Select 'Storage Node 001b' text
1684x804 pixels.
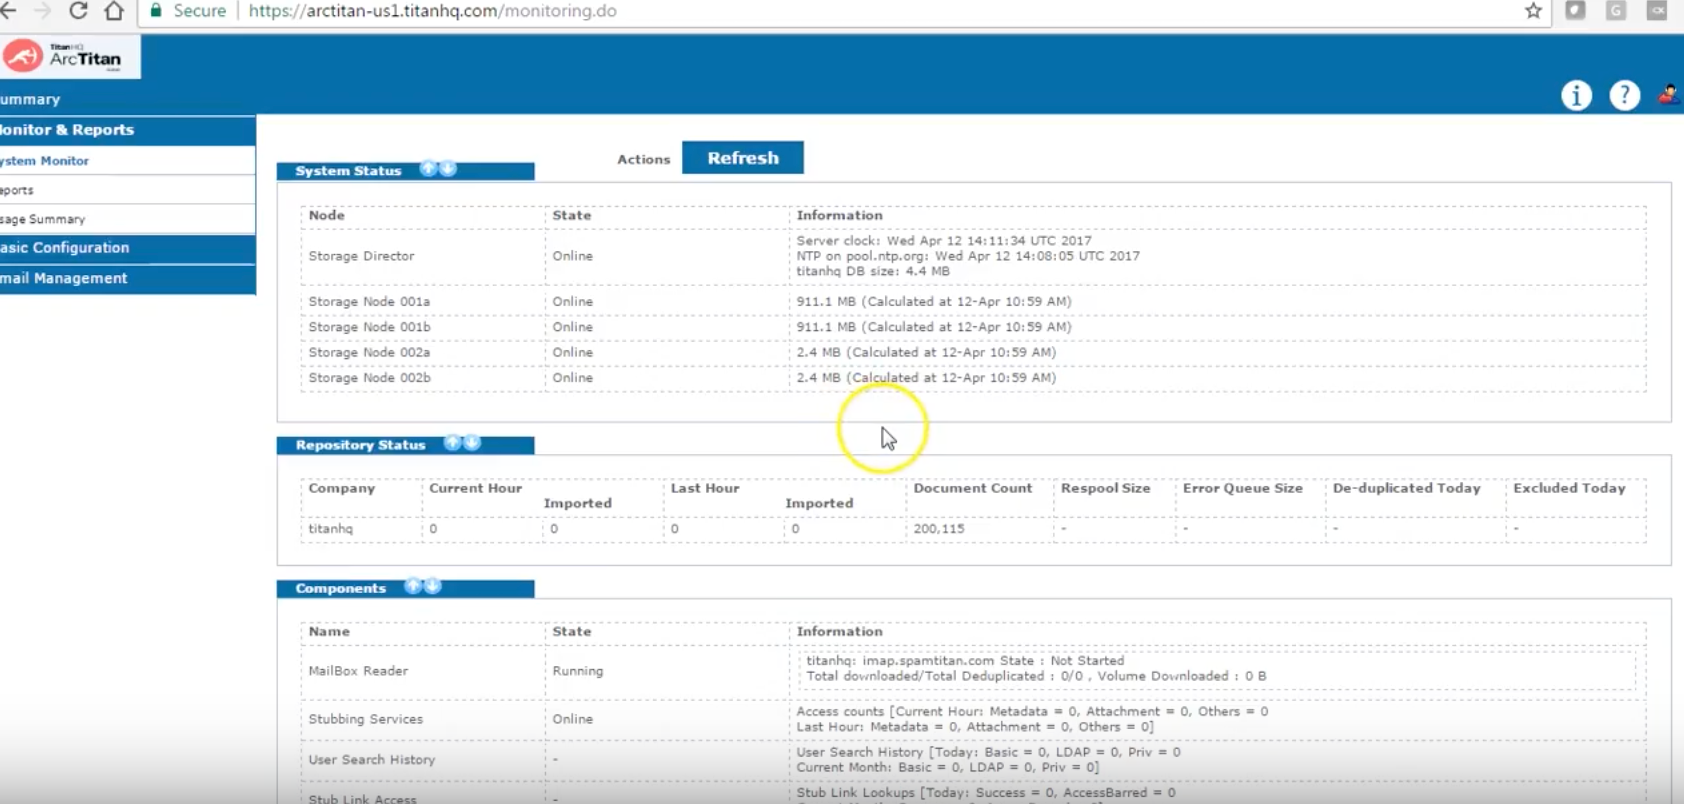pos(369,327)
